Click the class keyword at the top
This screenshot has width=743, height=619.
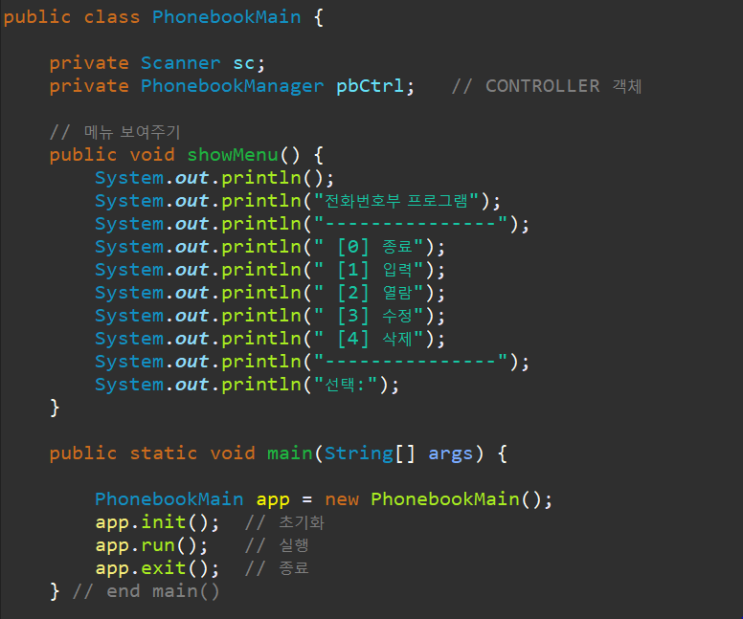(x=112, y=18)
